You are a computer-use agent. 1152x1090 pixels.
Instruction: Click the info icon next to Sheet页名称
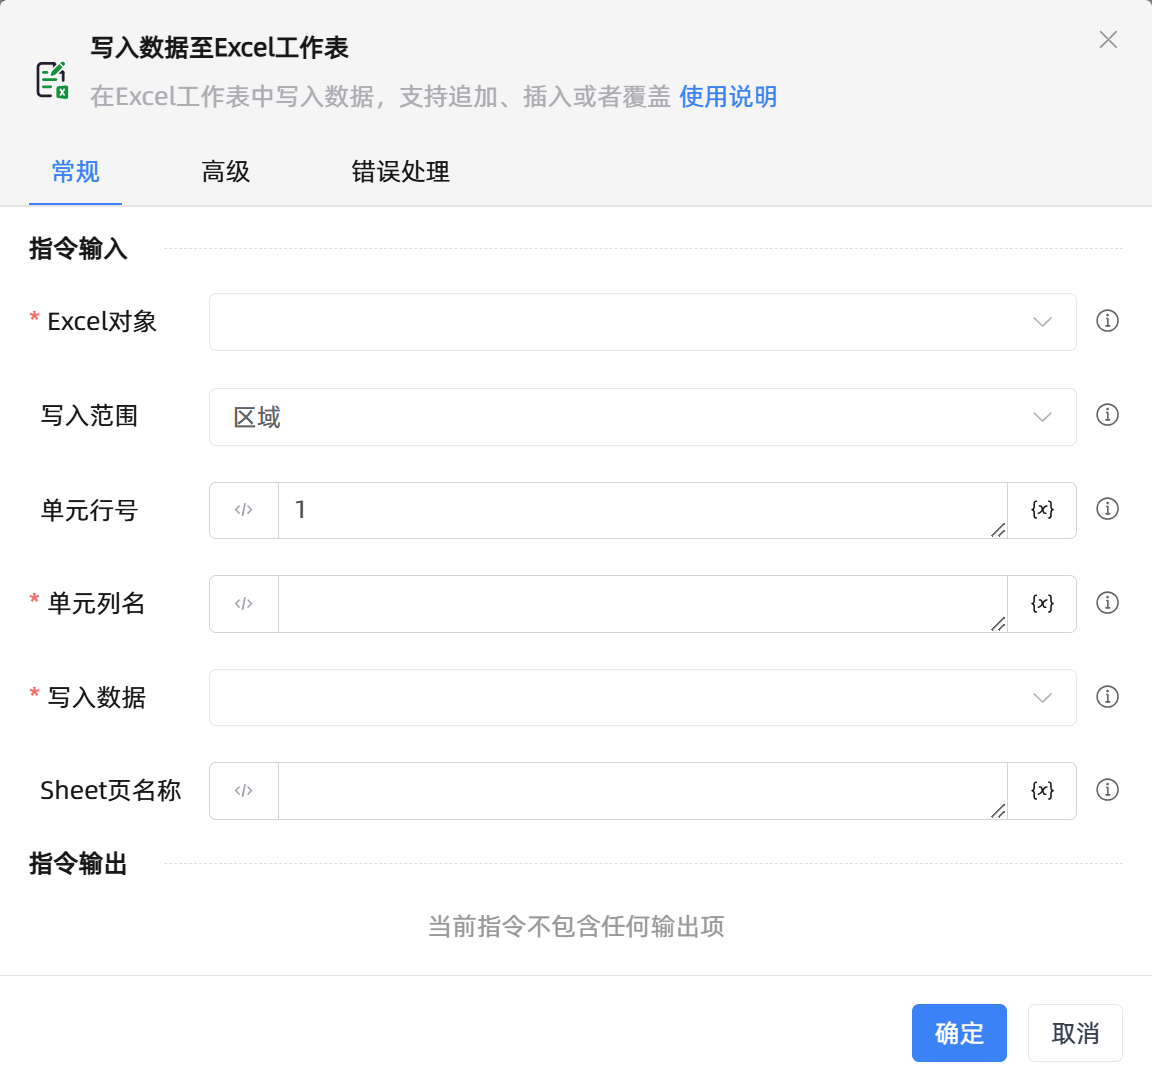(x=1107, y=789)
